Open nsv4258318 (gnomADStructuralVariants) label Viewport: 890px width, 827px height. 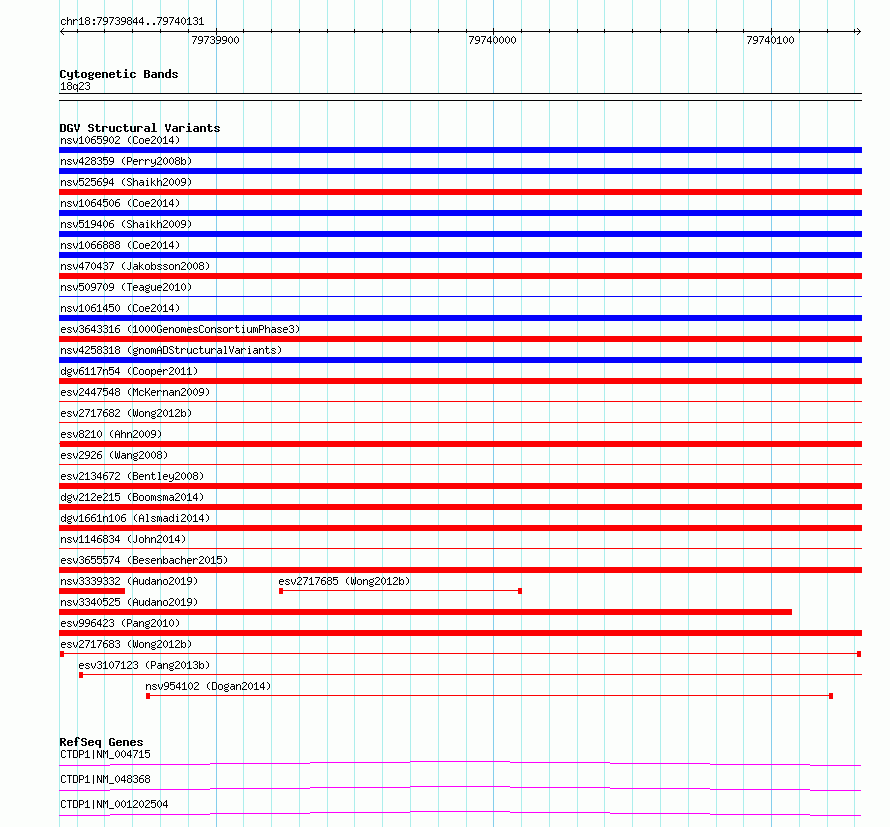point(171,350)
